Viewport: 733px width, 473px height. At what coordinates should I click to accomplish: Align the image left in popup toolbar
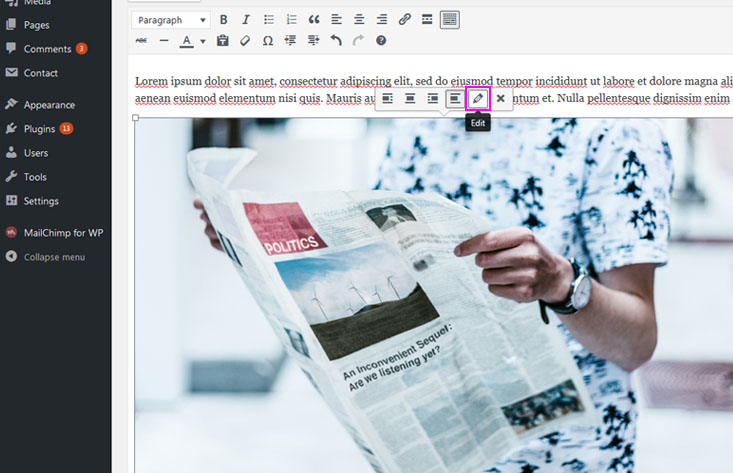coord(388,99)
